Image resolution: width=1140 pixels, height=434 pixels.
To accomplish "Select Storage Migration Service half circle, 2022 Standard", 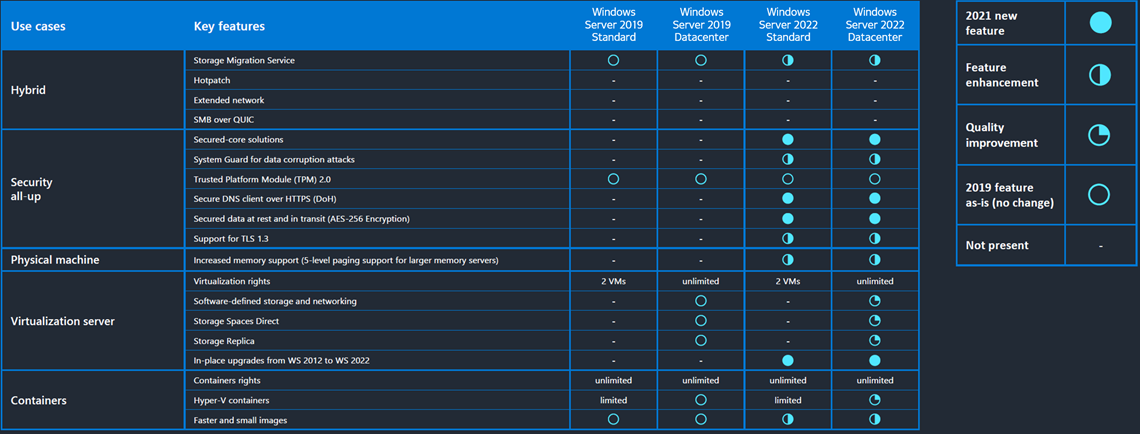I will click(x=787, y=60).
